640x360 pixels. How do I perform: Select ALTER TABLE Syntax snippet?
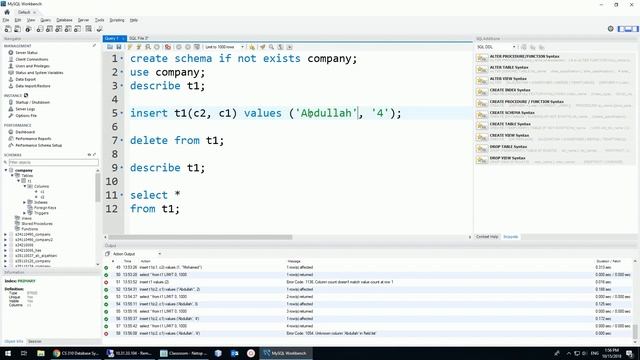(x=555, y=69)
